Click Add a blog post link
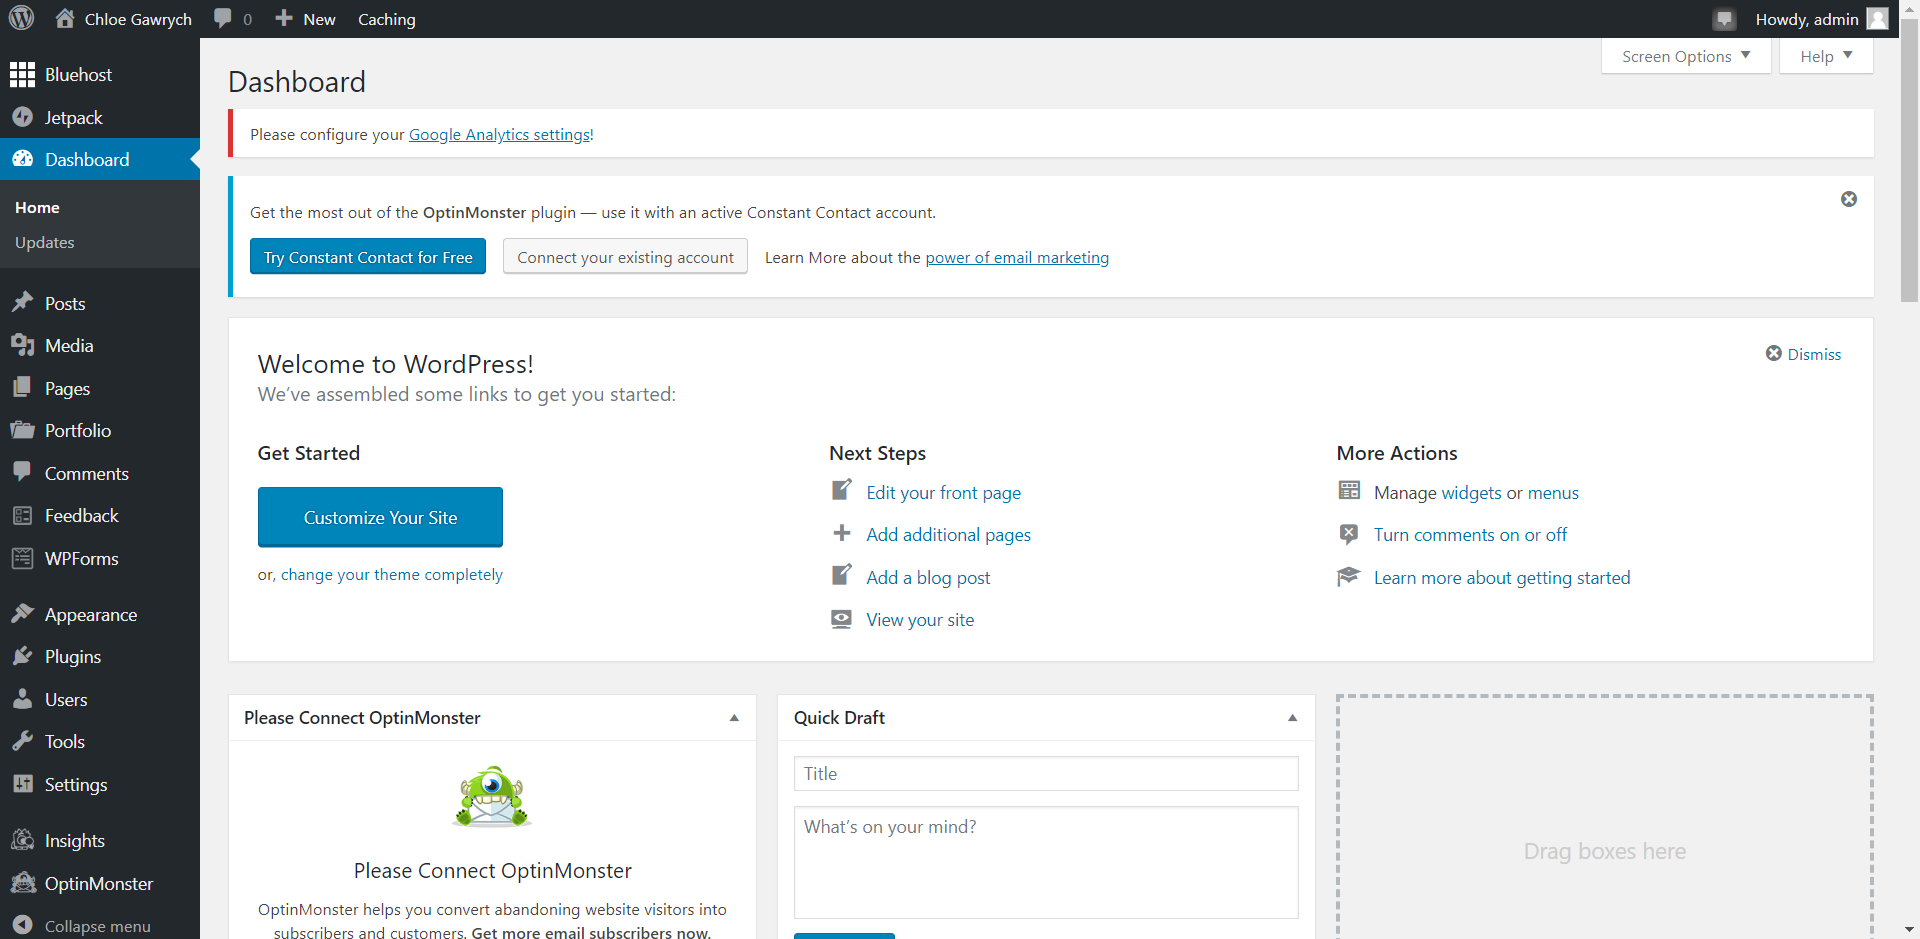 pyautogui.click(x=928, y=577)
